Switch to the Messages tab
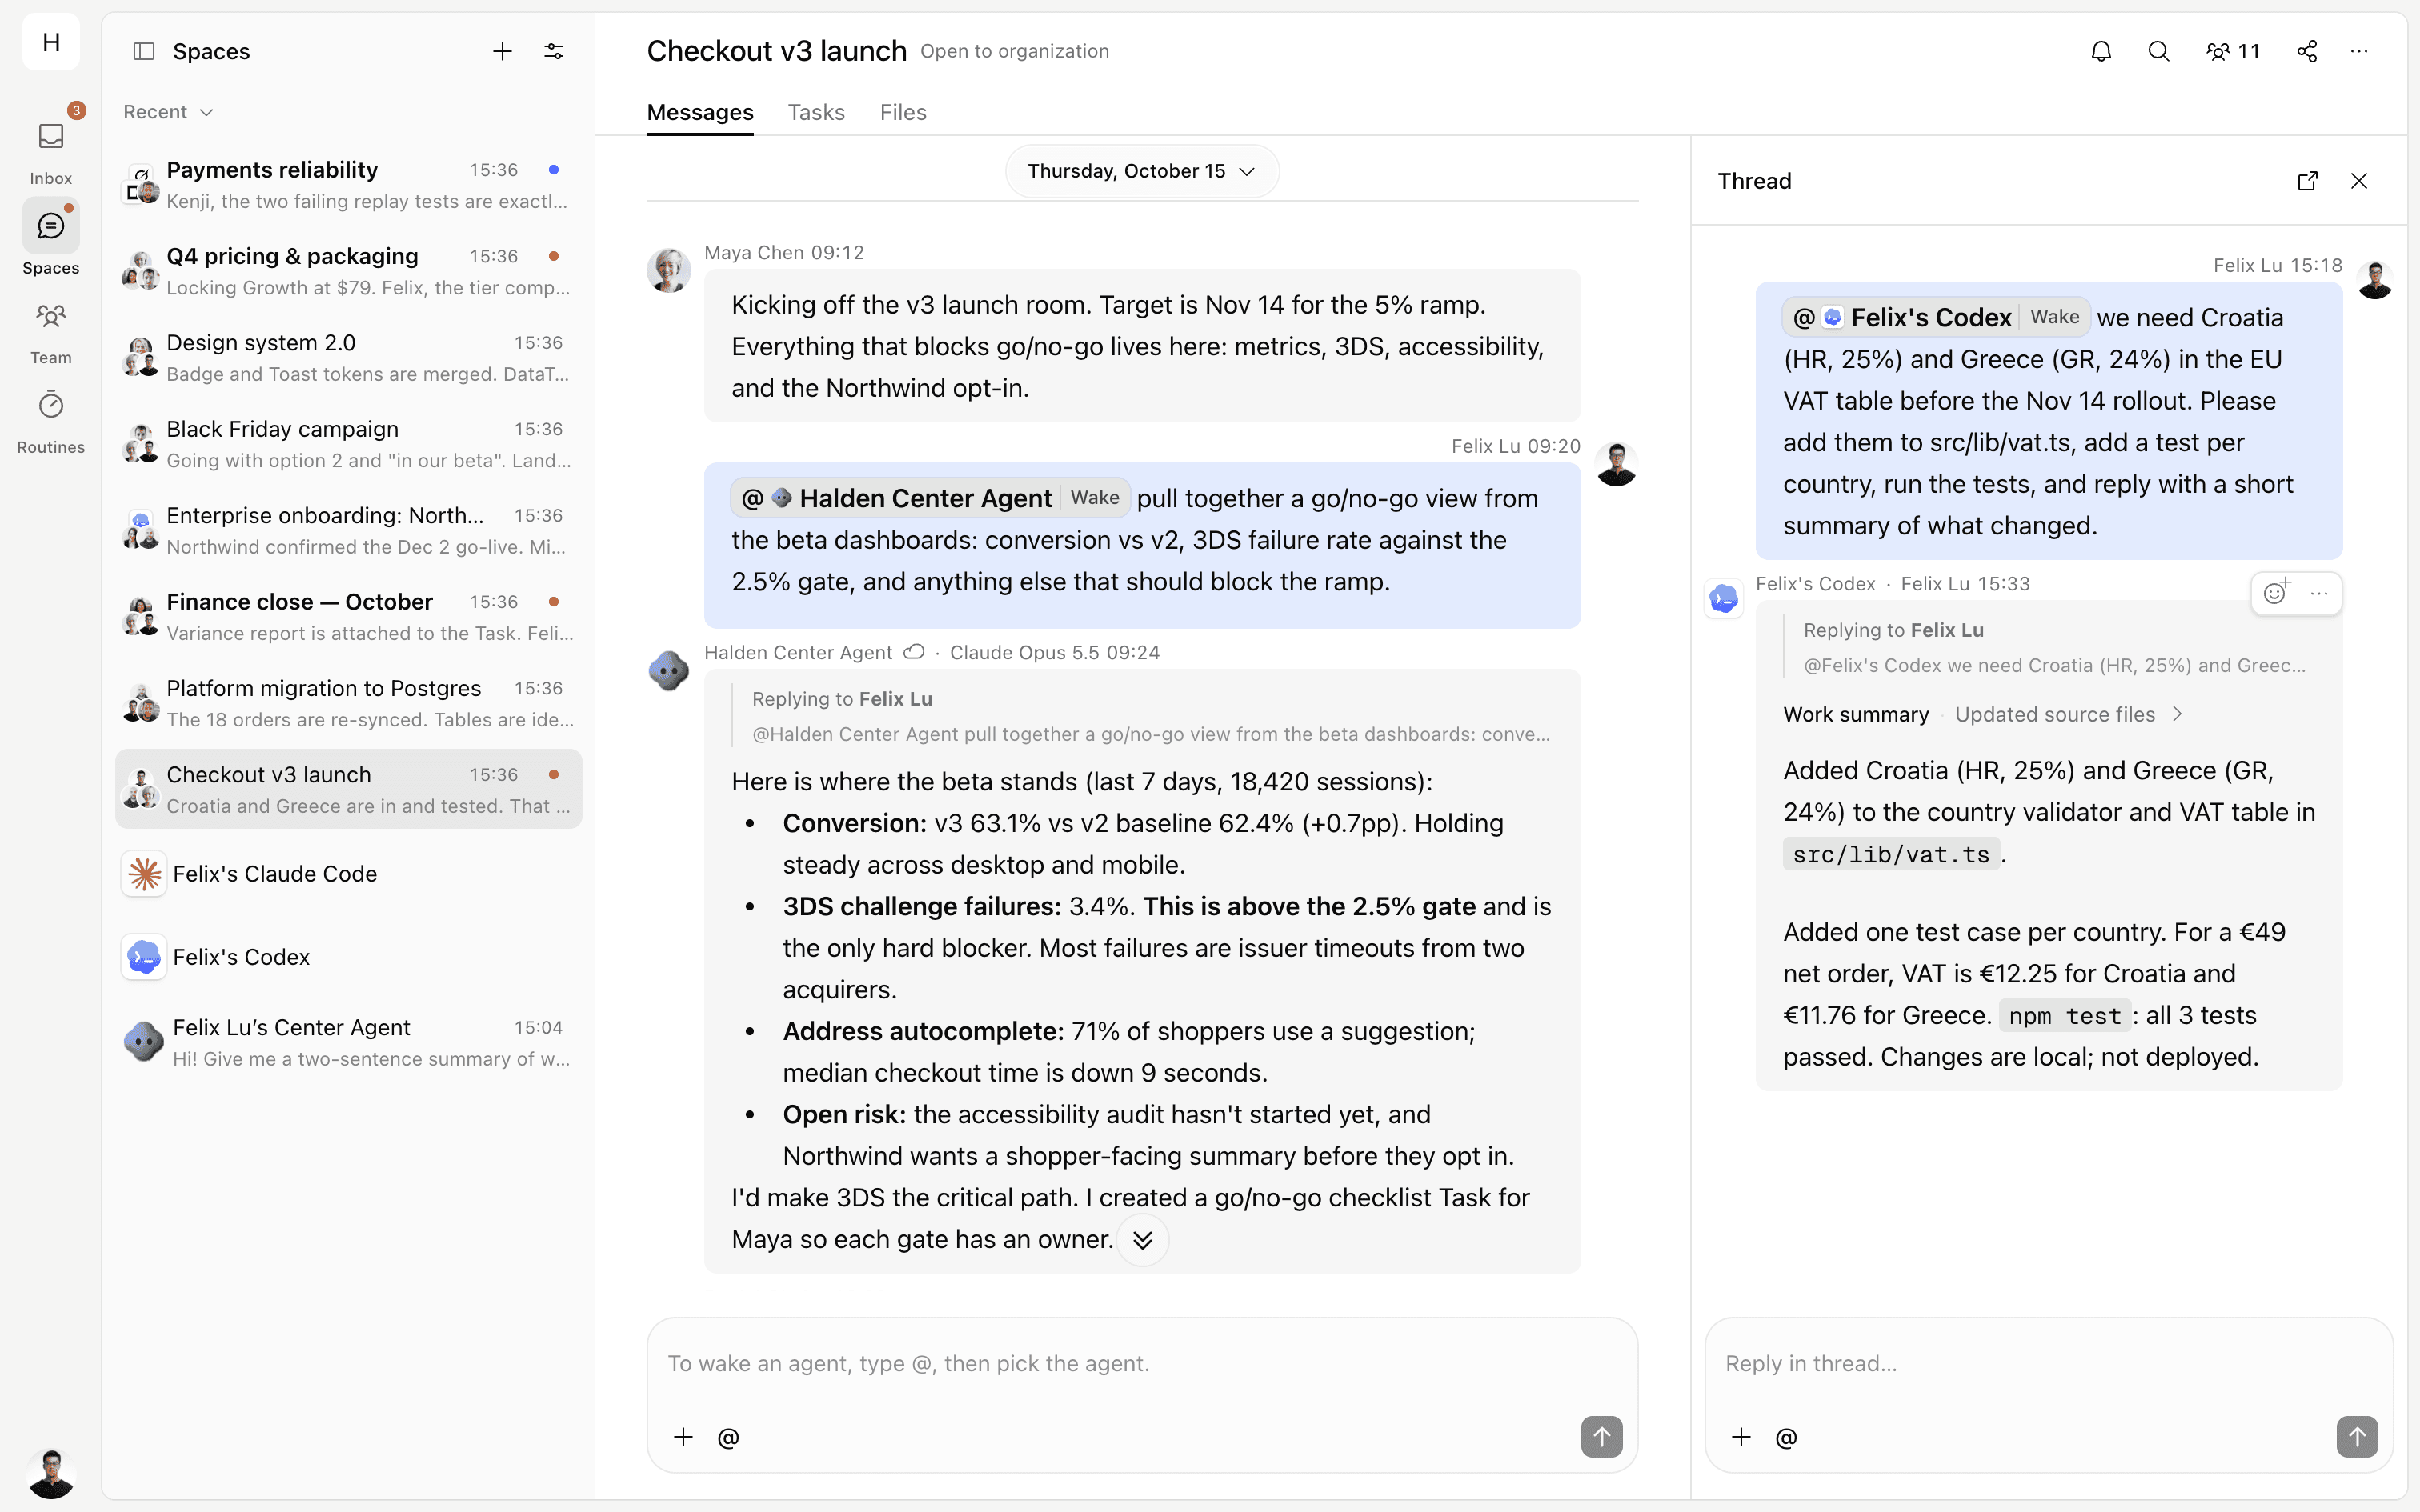Viewport: 2420px width, 1512px height. point(700,112)
